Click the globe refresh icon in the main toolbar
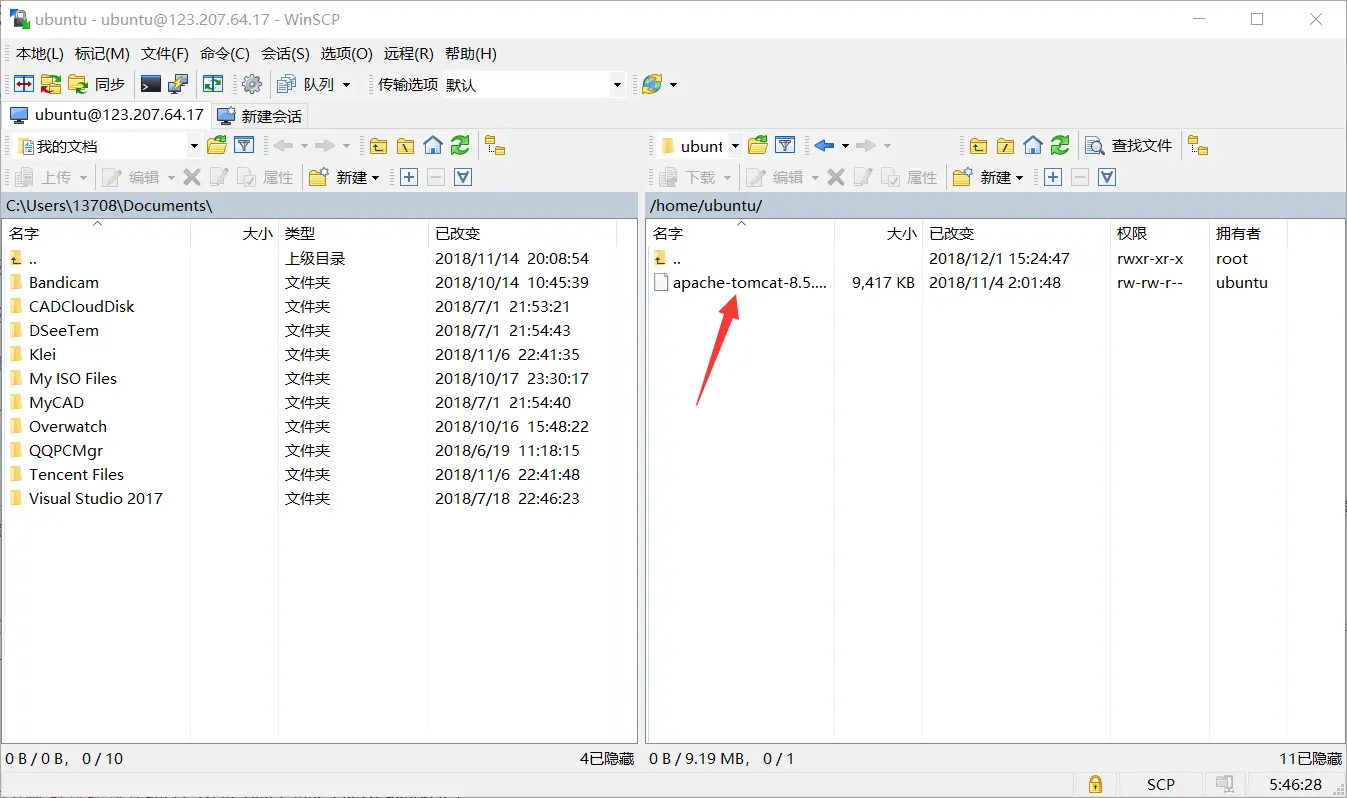Image resolution: width=1347 pixels, height=798 pixels. click(652, 85)
